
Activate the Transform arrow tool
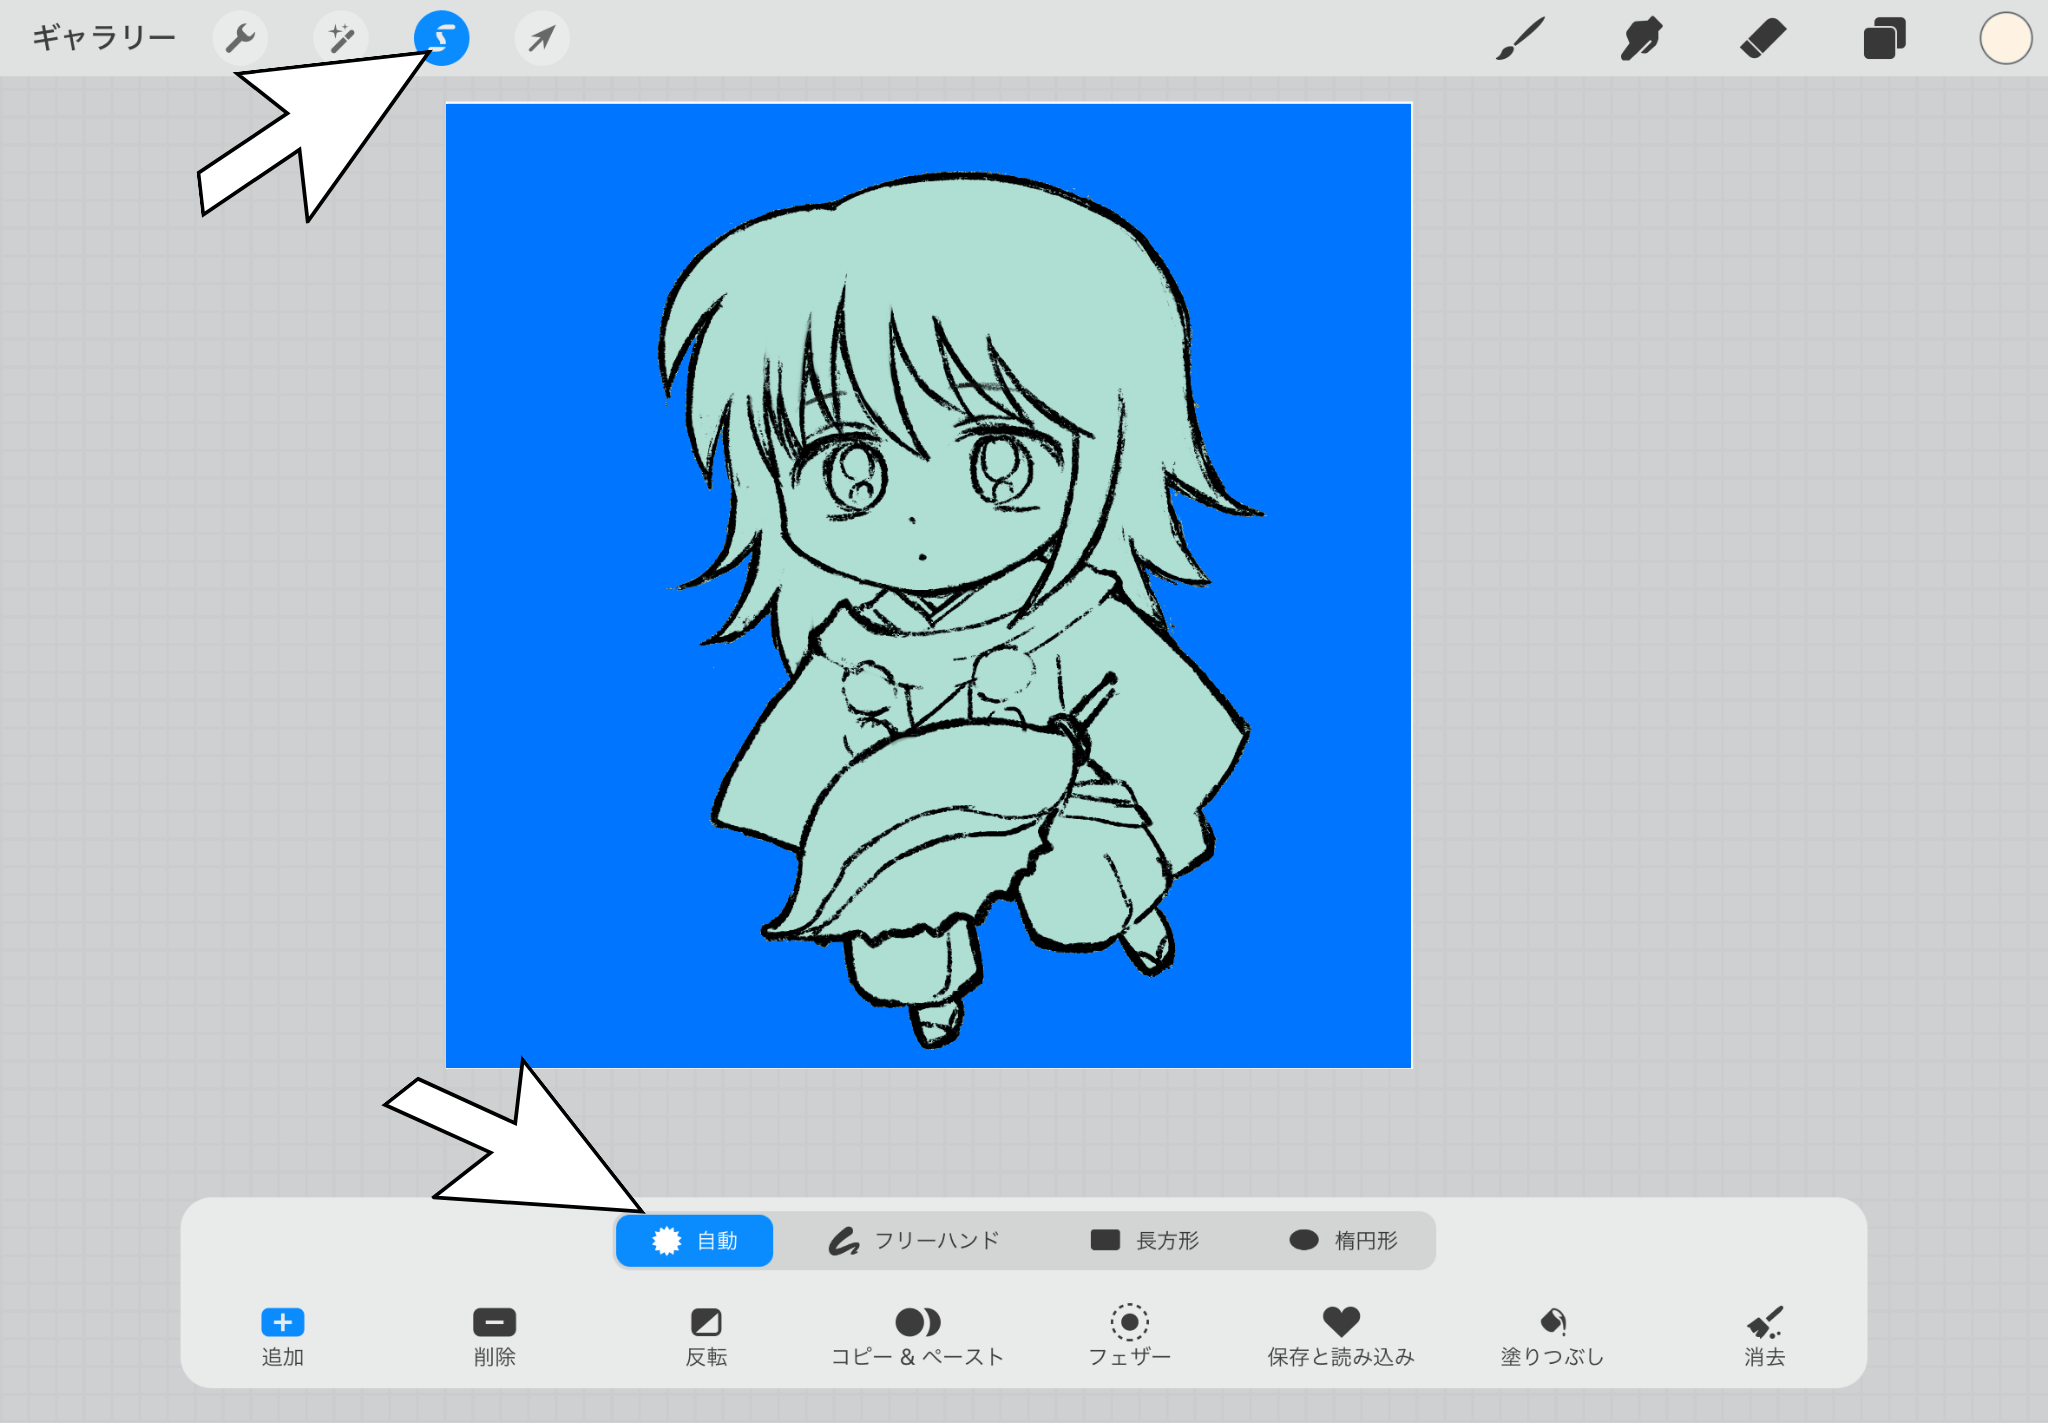pyautogui.click(x=542, y=39)
